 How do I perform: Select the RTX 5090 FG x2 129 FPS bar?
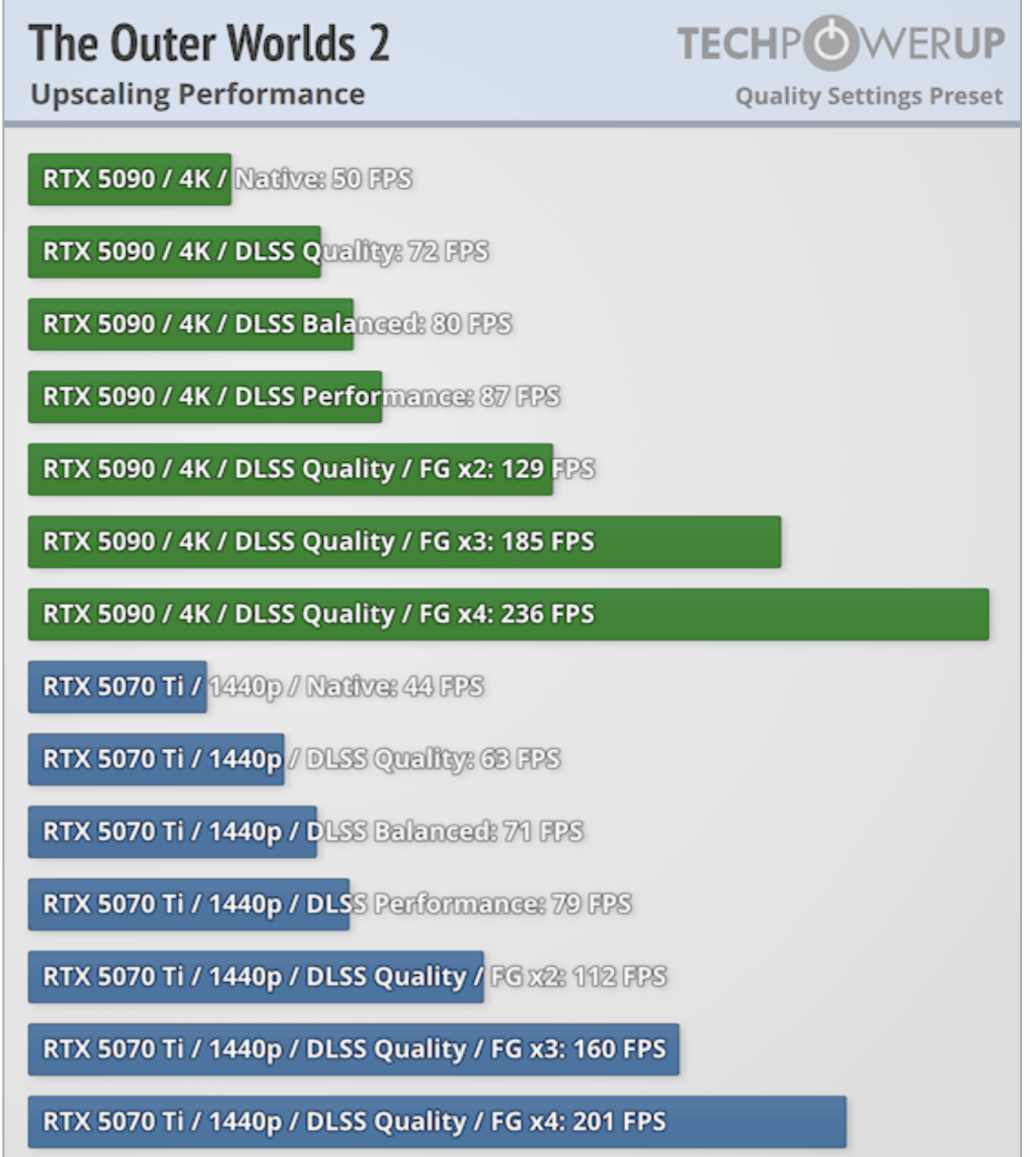coord(290,469)
